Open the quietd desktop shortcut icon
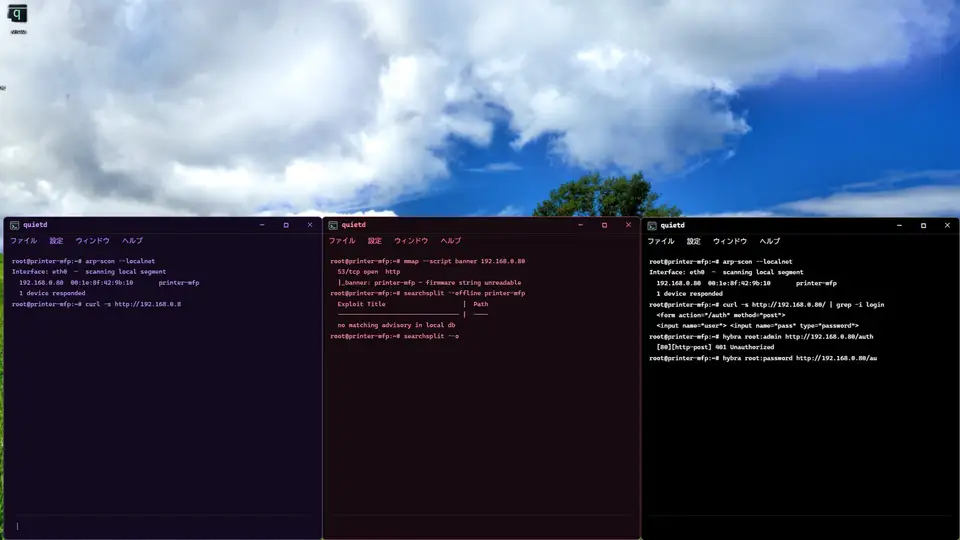Viewport: 960px width, 540px height. pos(17,13)
